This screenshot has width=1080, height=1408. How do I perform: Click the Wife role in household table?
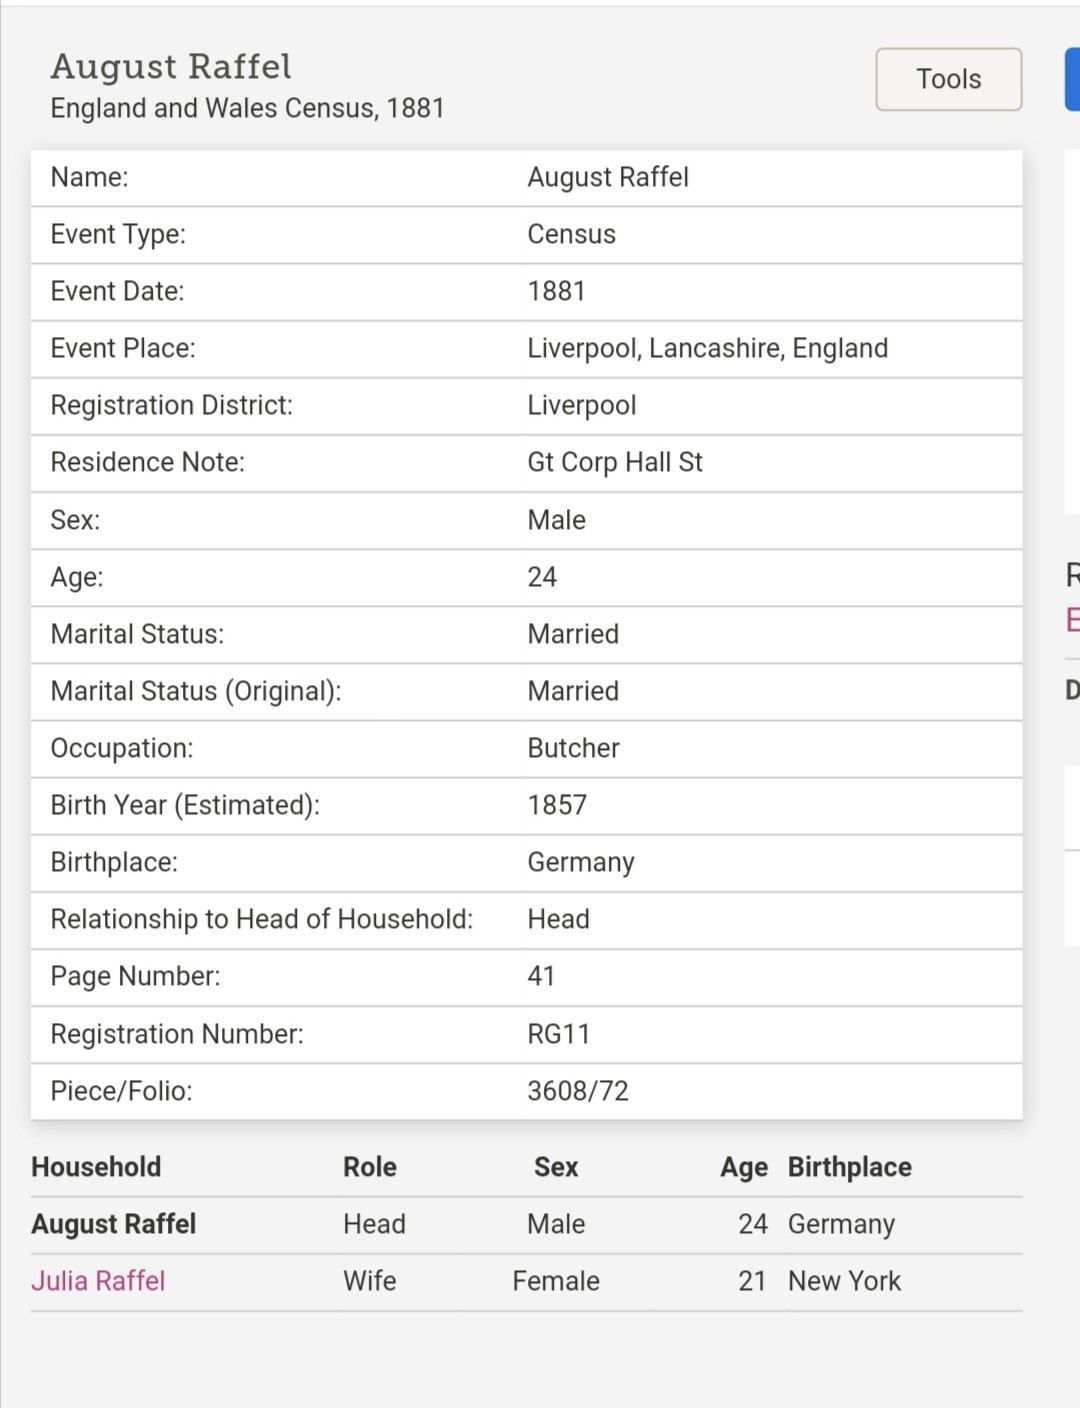370,1281
